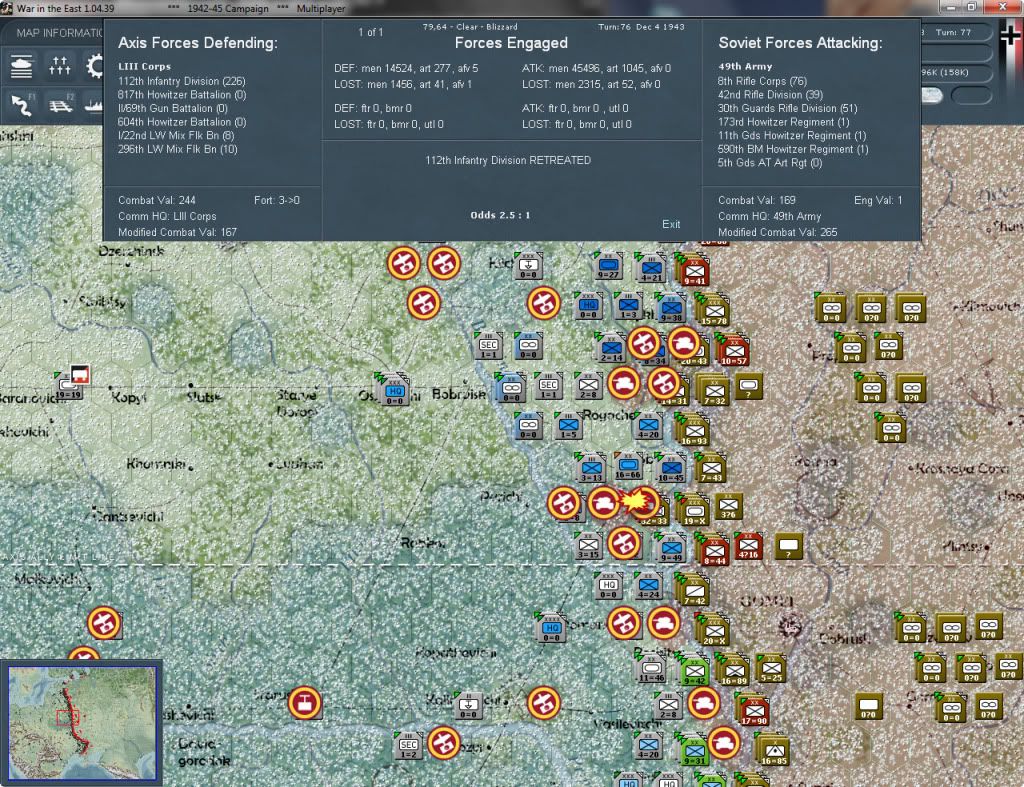1024x787 pixels.
Task: Select the HQ stack west of Bobruisk
Action: coord(394,389)
